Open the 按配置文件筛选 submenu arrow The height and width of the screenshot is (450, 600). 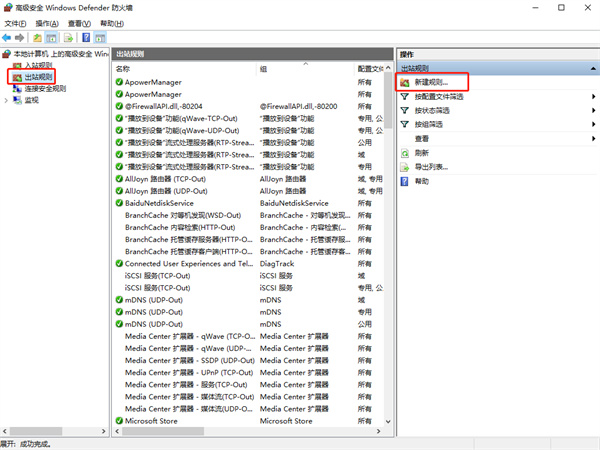[593, 97]
